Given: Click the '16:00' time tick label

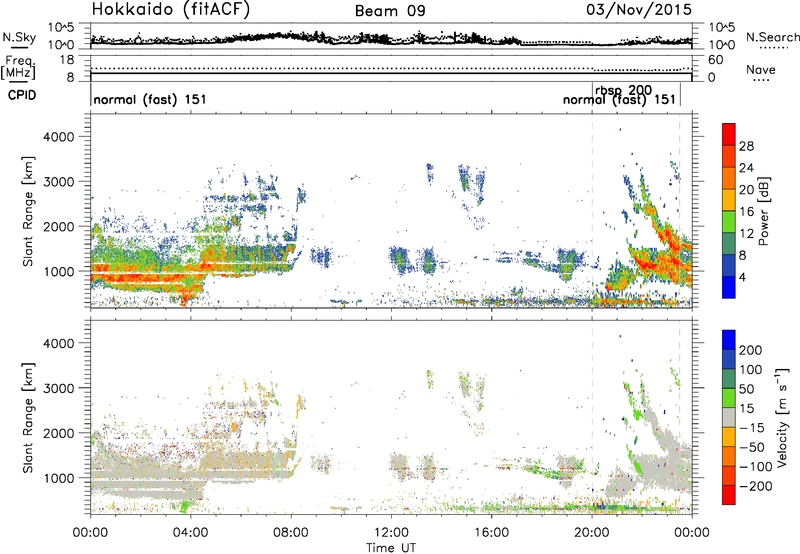Looking at the screenshot, I should click(491, 533).
